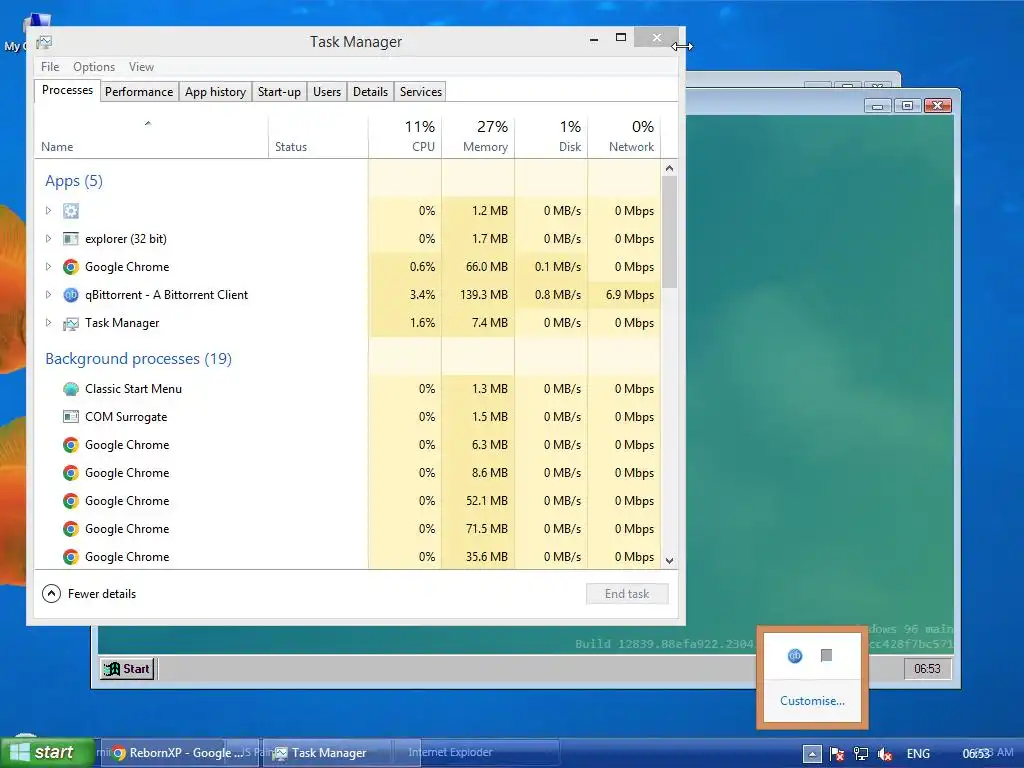This screenshot has height=768, width=1024.
Task: Switch to the Services tab
Action: coord(421,92)
